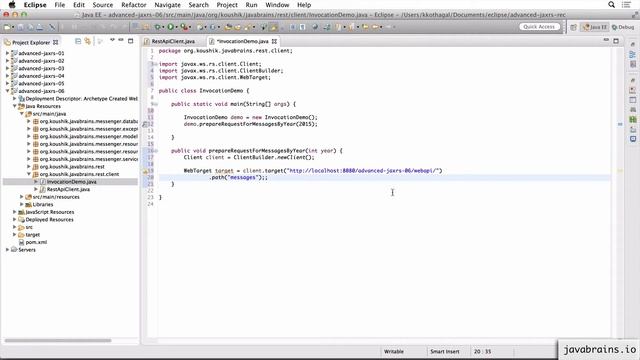This screenshot has height=360, width=640.
Task: Click the green Run icon
Action: pos(171,27)
